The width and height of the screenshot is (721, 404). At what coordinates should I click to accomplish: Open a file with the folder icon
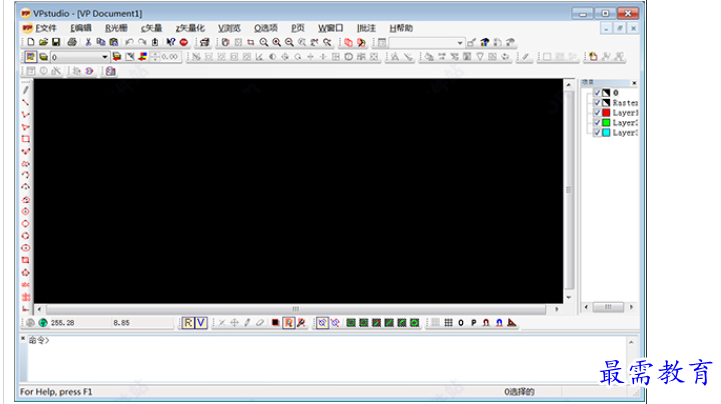43,42
